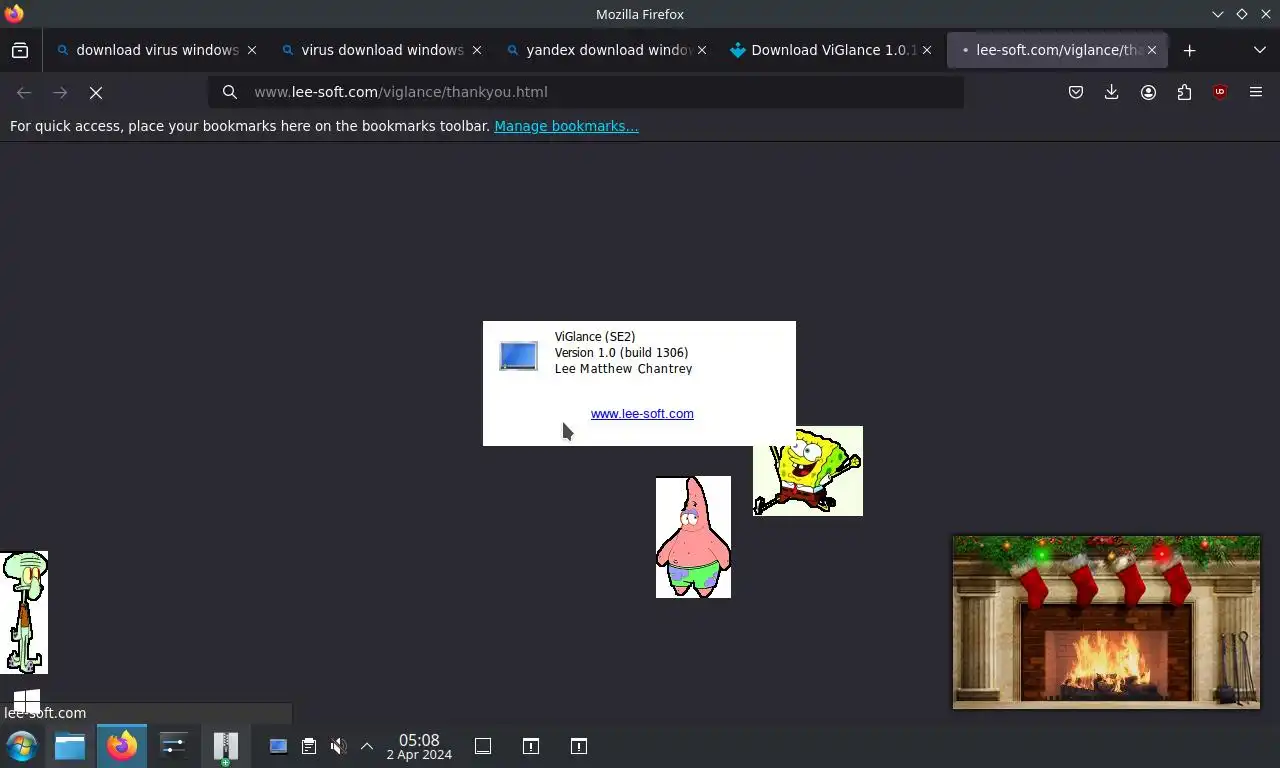
Task: Open the file manager from taskbar
Action: 70,746
